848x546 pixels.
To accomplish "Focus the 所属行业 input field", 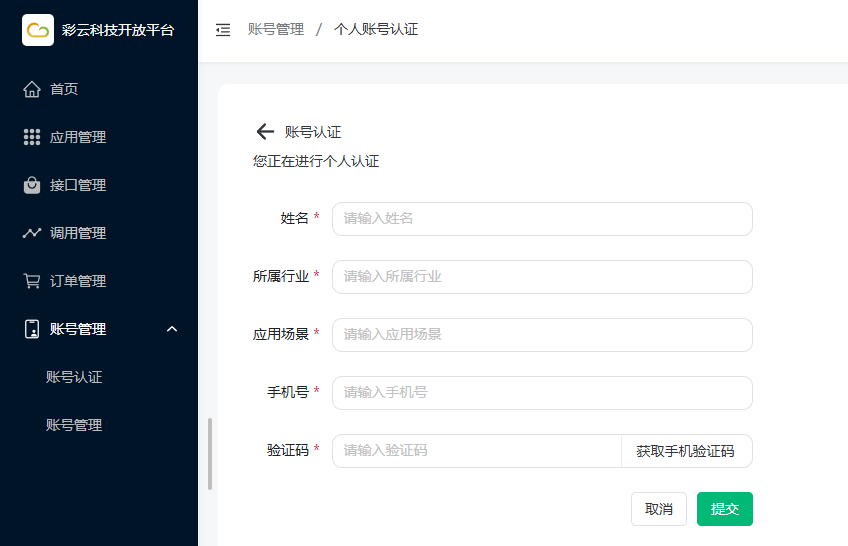I will point(542,277).
